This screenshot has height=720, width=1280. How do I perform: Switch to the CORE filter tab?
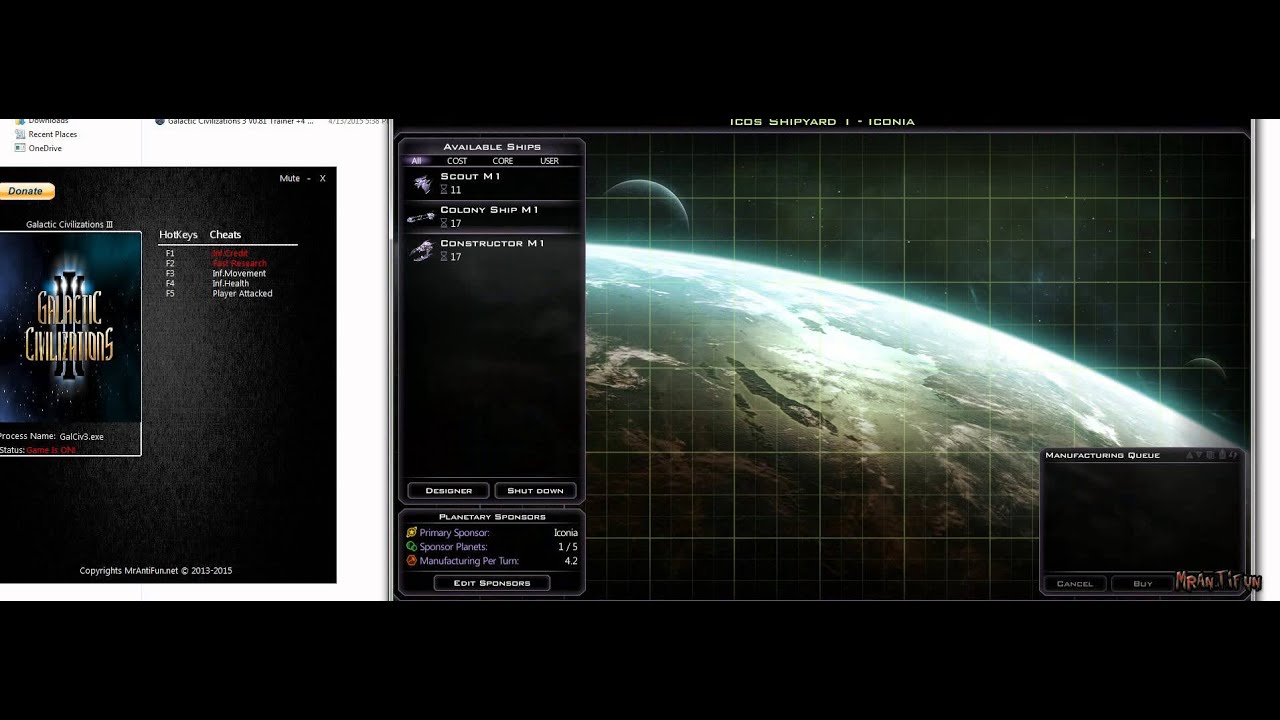tap(503, 161)
